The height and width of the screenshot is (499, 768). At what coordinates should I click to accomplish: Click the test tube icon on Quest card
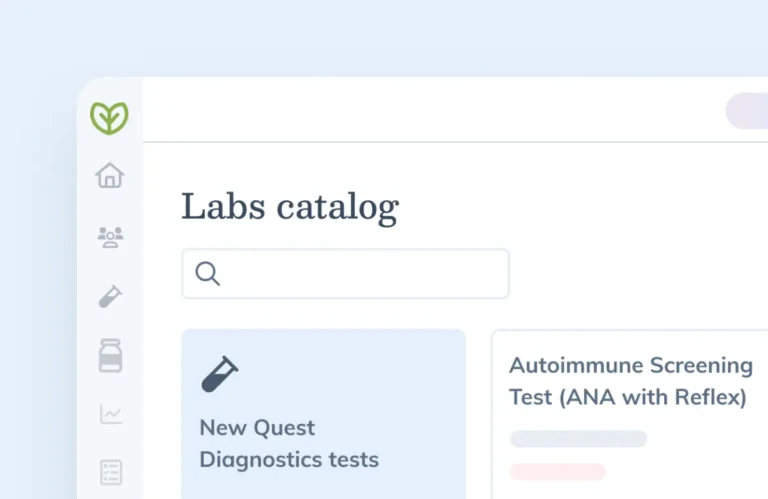[x=220, y=374]
